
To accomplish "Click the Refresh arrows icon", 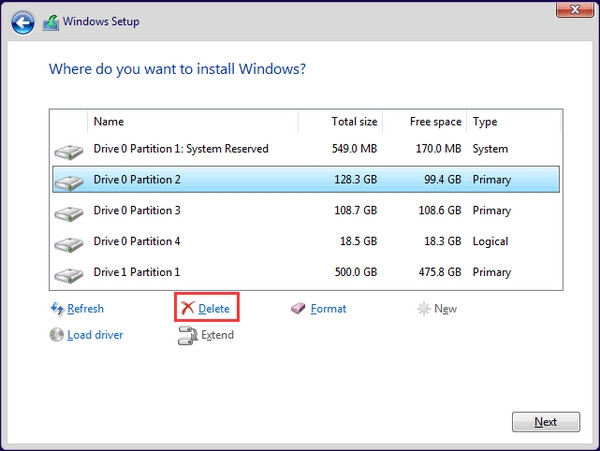I will click(x=57, y=309).
